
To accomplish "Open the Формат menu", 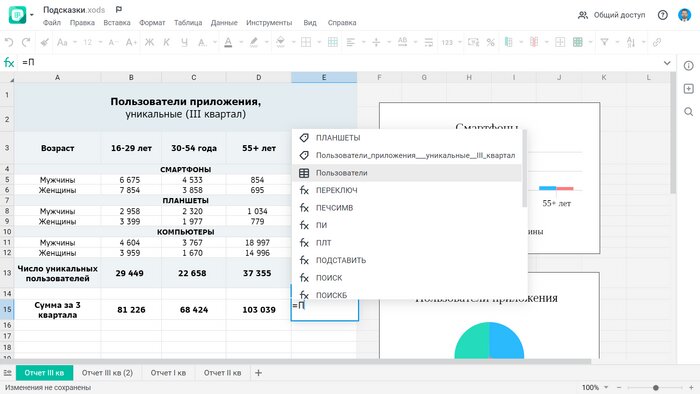I will 152,22.
